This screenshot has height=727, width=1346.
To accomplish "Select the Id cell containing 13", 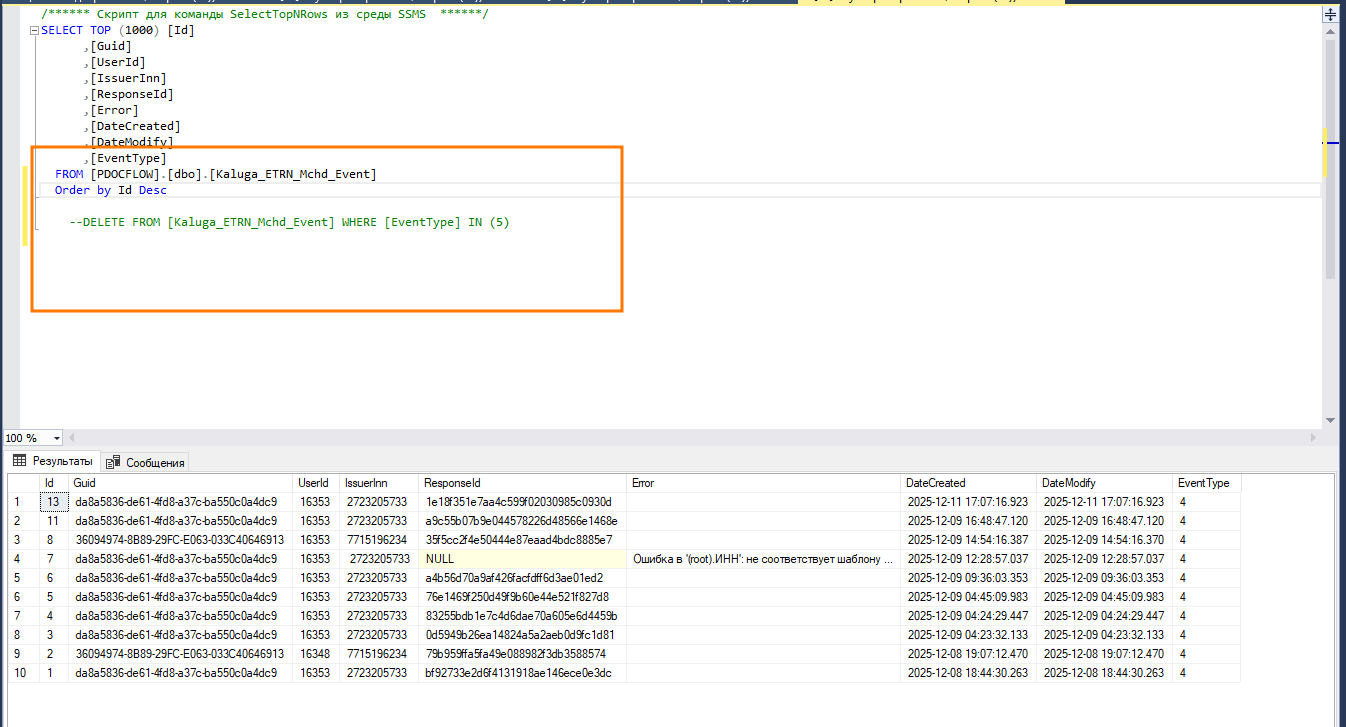I will tap(54, 502).
